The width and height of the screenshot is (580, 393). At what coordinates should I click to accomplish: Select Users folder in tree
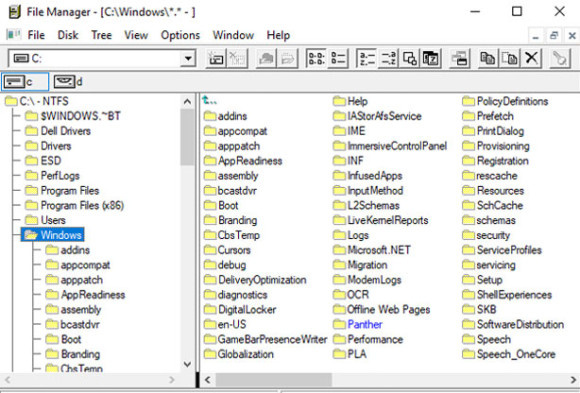45,220
